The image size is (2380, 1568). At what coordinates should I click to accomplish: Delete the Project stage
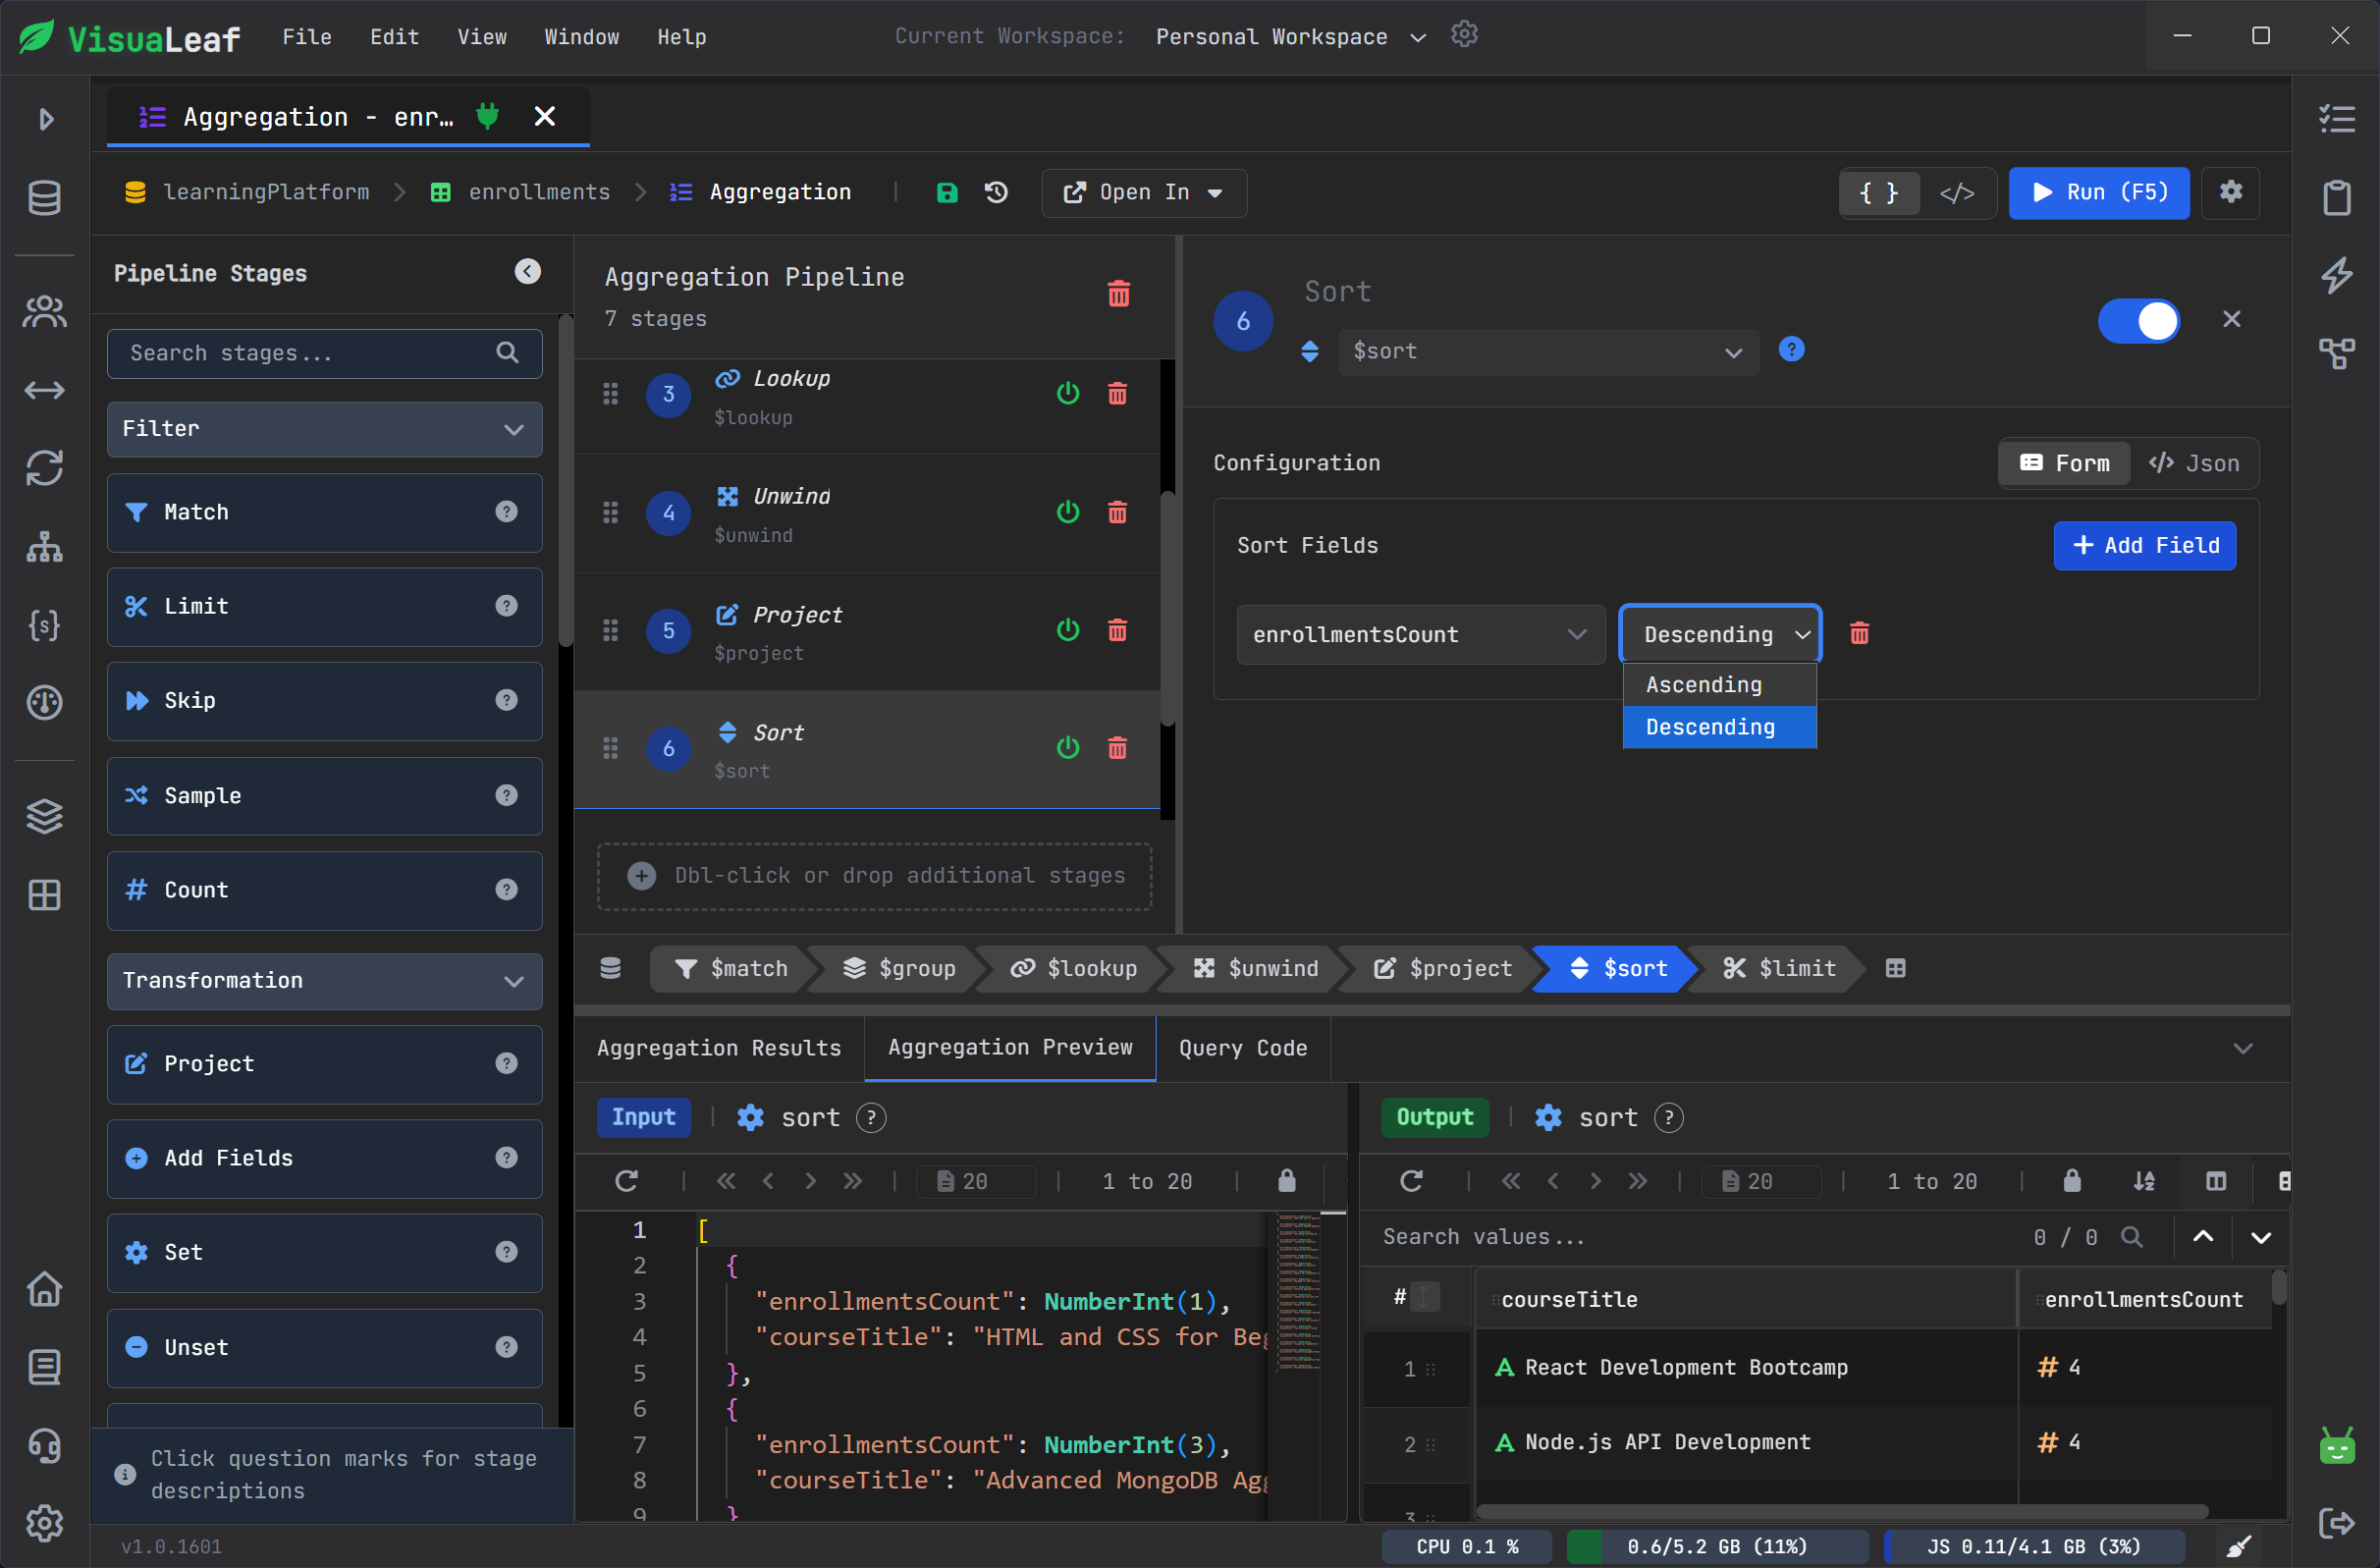1117,630
